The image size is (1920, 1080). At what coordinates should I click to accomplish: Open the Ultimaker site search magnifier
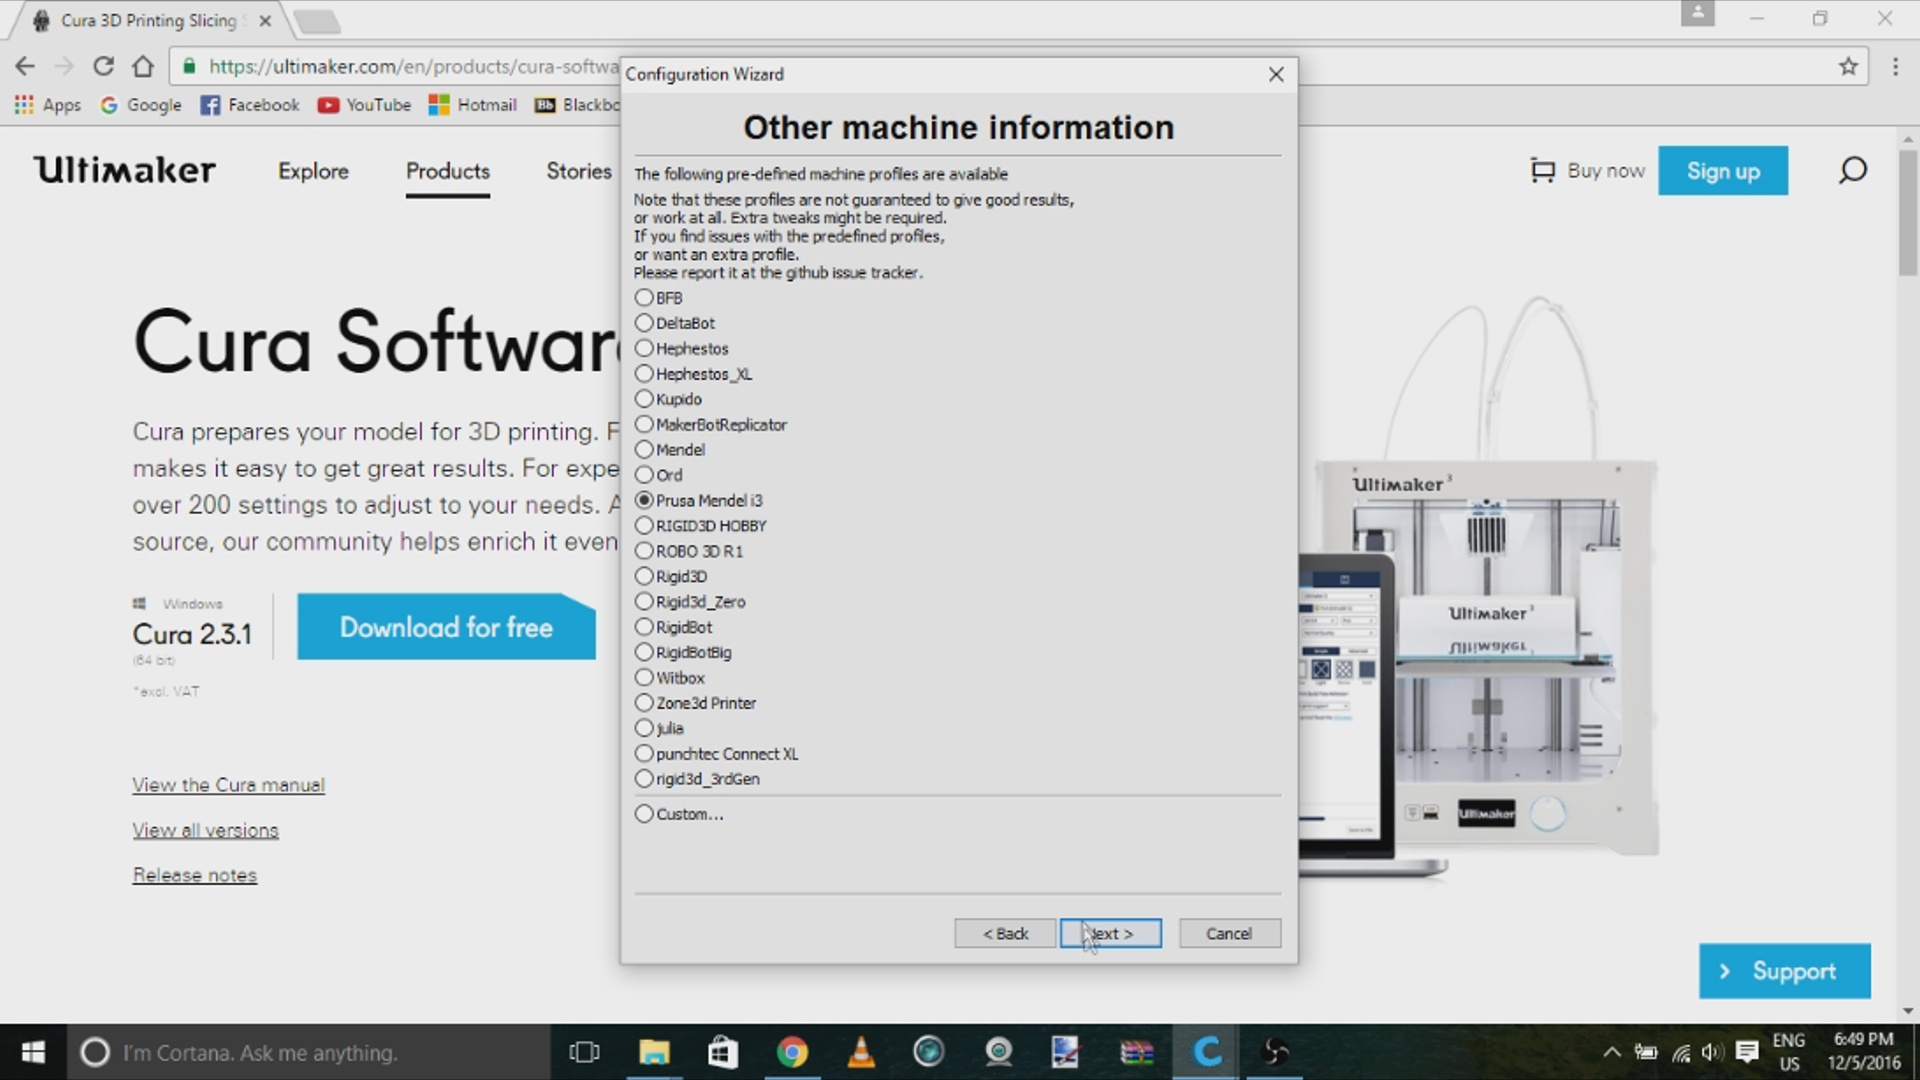pyautogui.click(x=1852, y=171)
